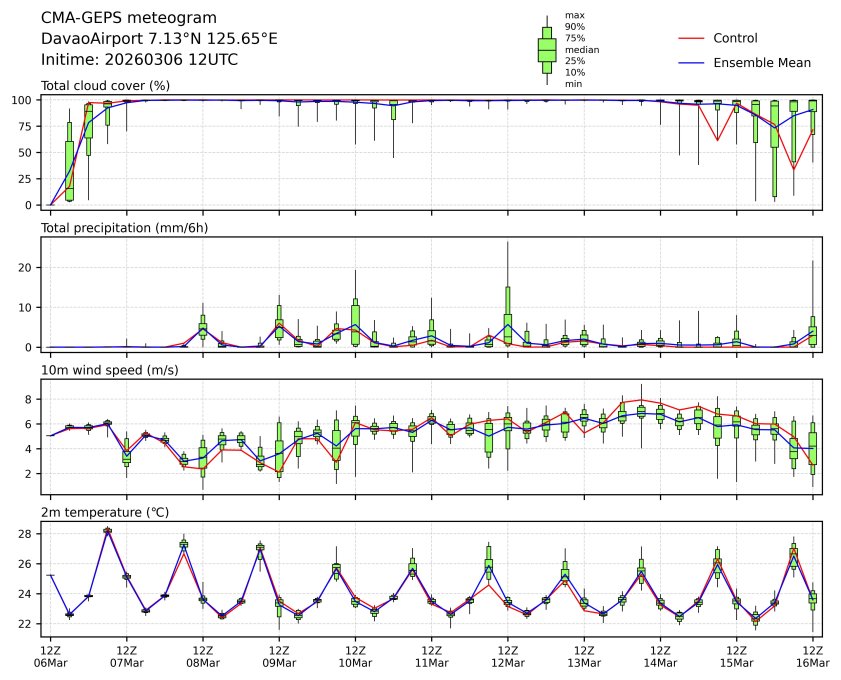Image resolution: width=841 pixels, height=680 pixels.
Task: Click the blue Ensemble Mean legend line
Action: point(692,63)
